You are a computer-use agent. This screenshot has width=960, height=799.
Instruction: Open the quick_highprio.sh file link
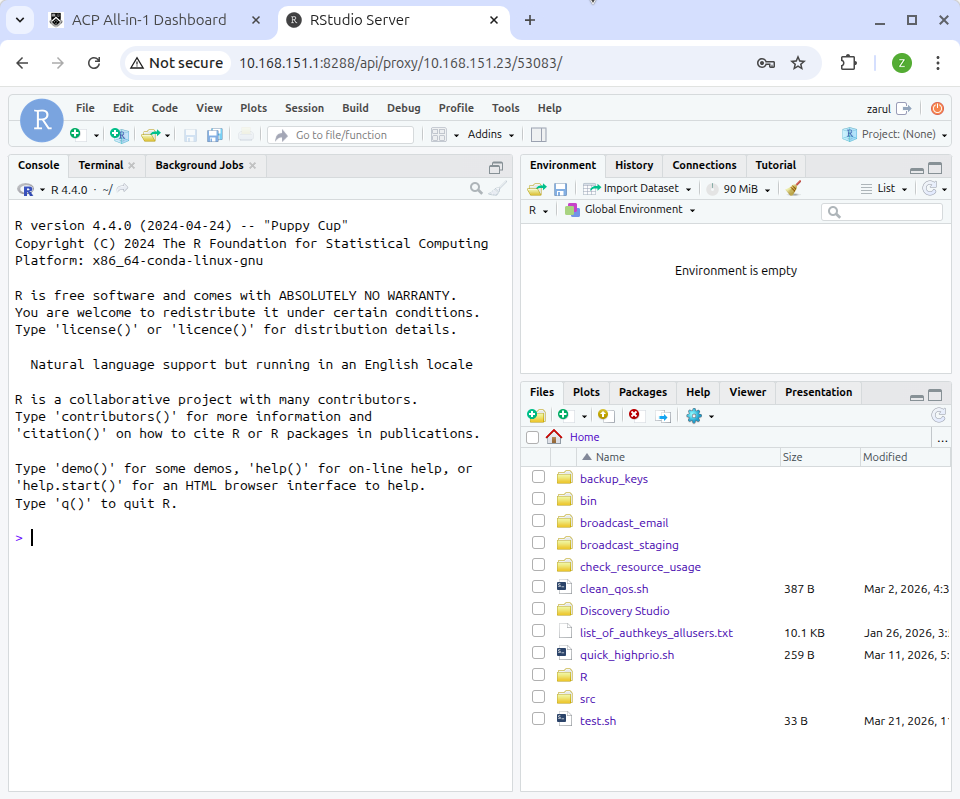627,655
